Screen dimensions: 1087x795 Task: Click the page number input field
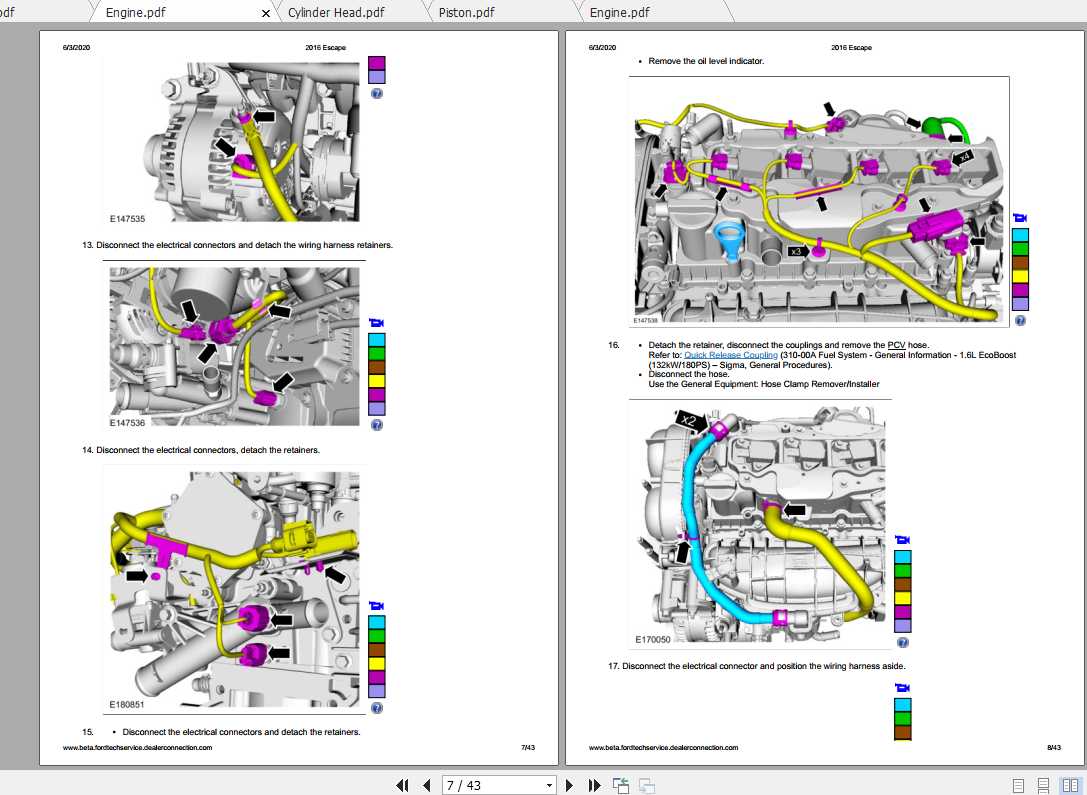490,786
